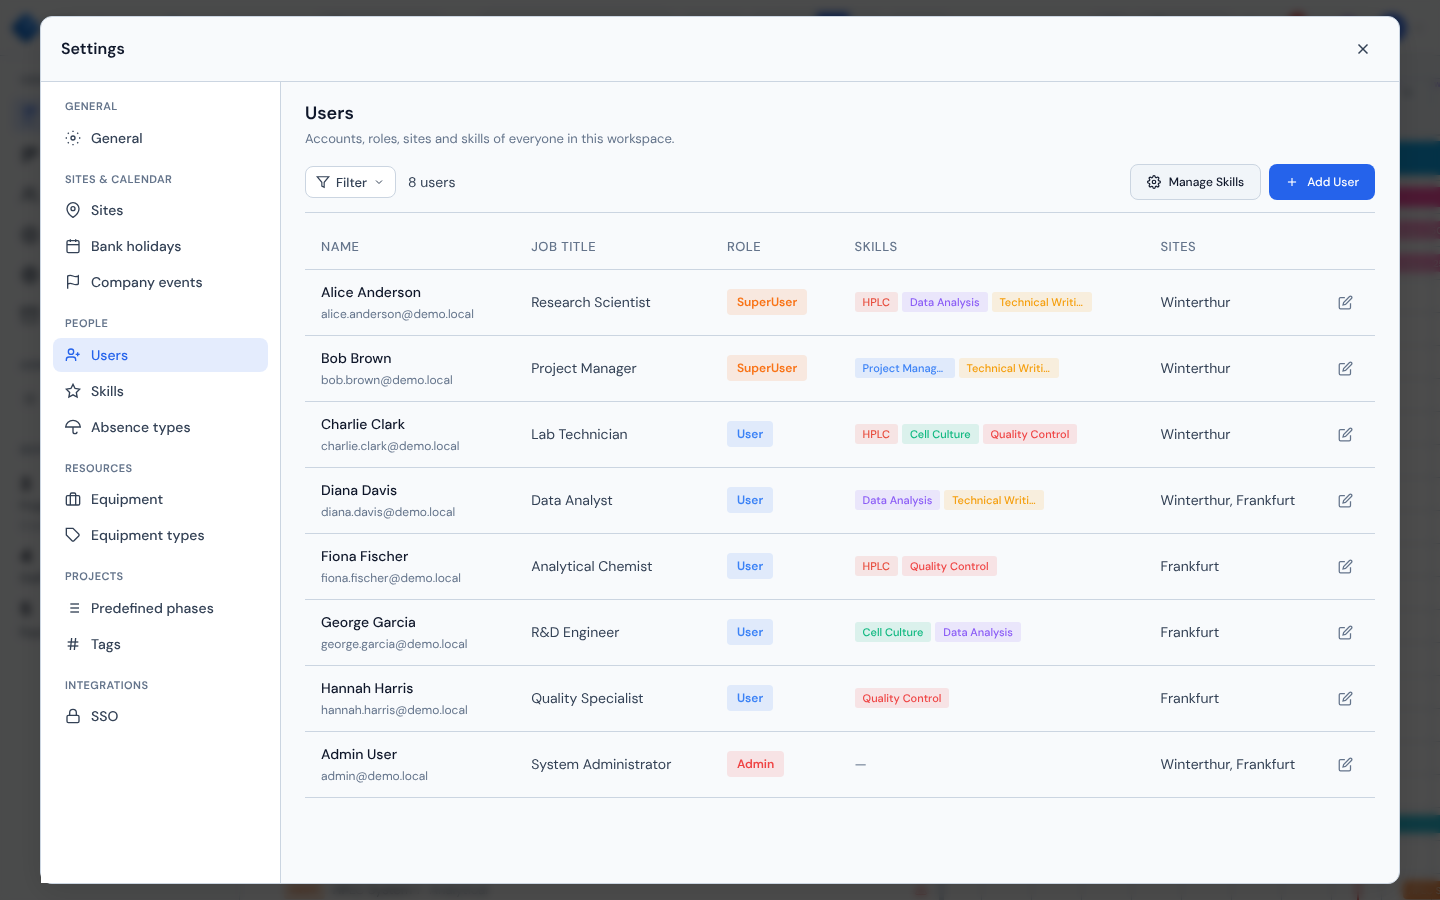
Task: Click Charlie Clark's Cell Culture tag
Action: (940, 434)
